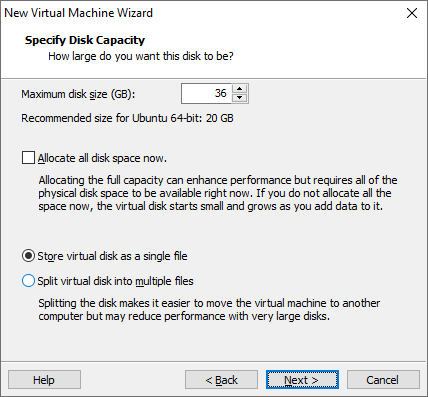
Task: Click the Store virtual disk label text
Action: (x=112, y=256)
